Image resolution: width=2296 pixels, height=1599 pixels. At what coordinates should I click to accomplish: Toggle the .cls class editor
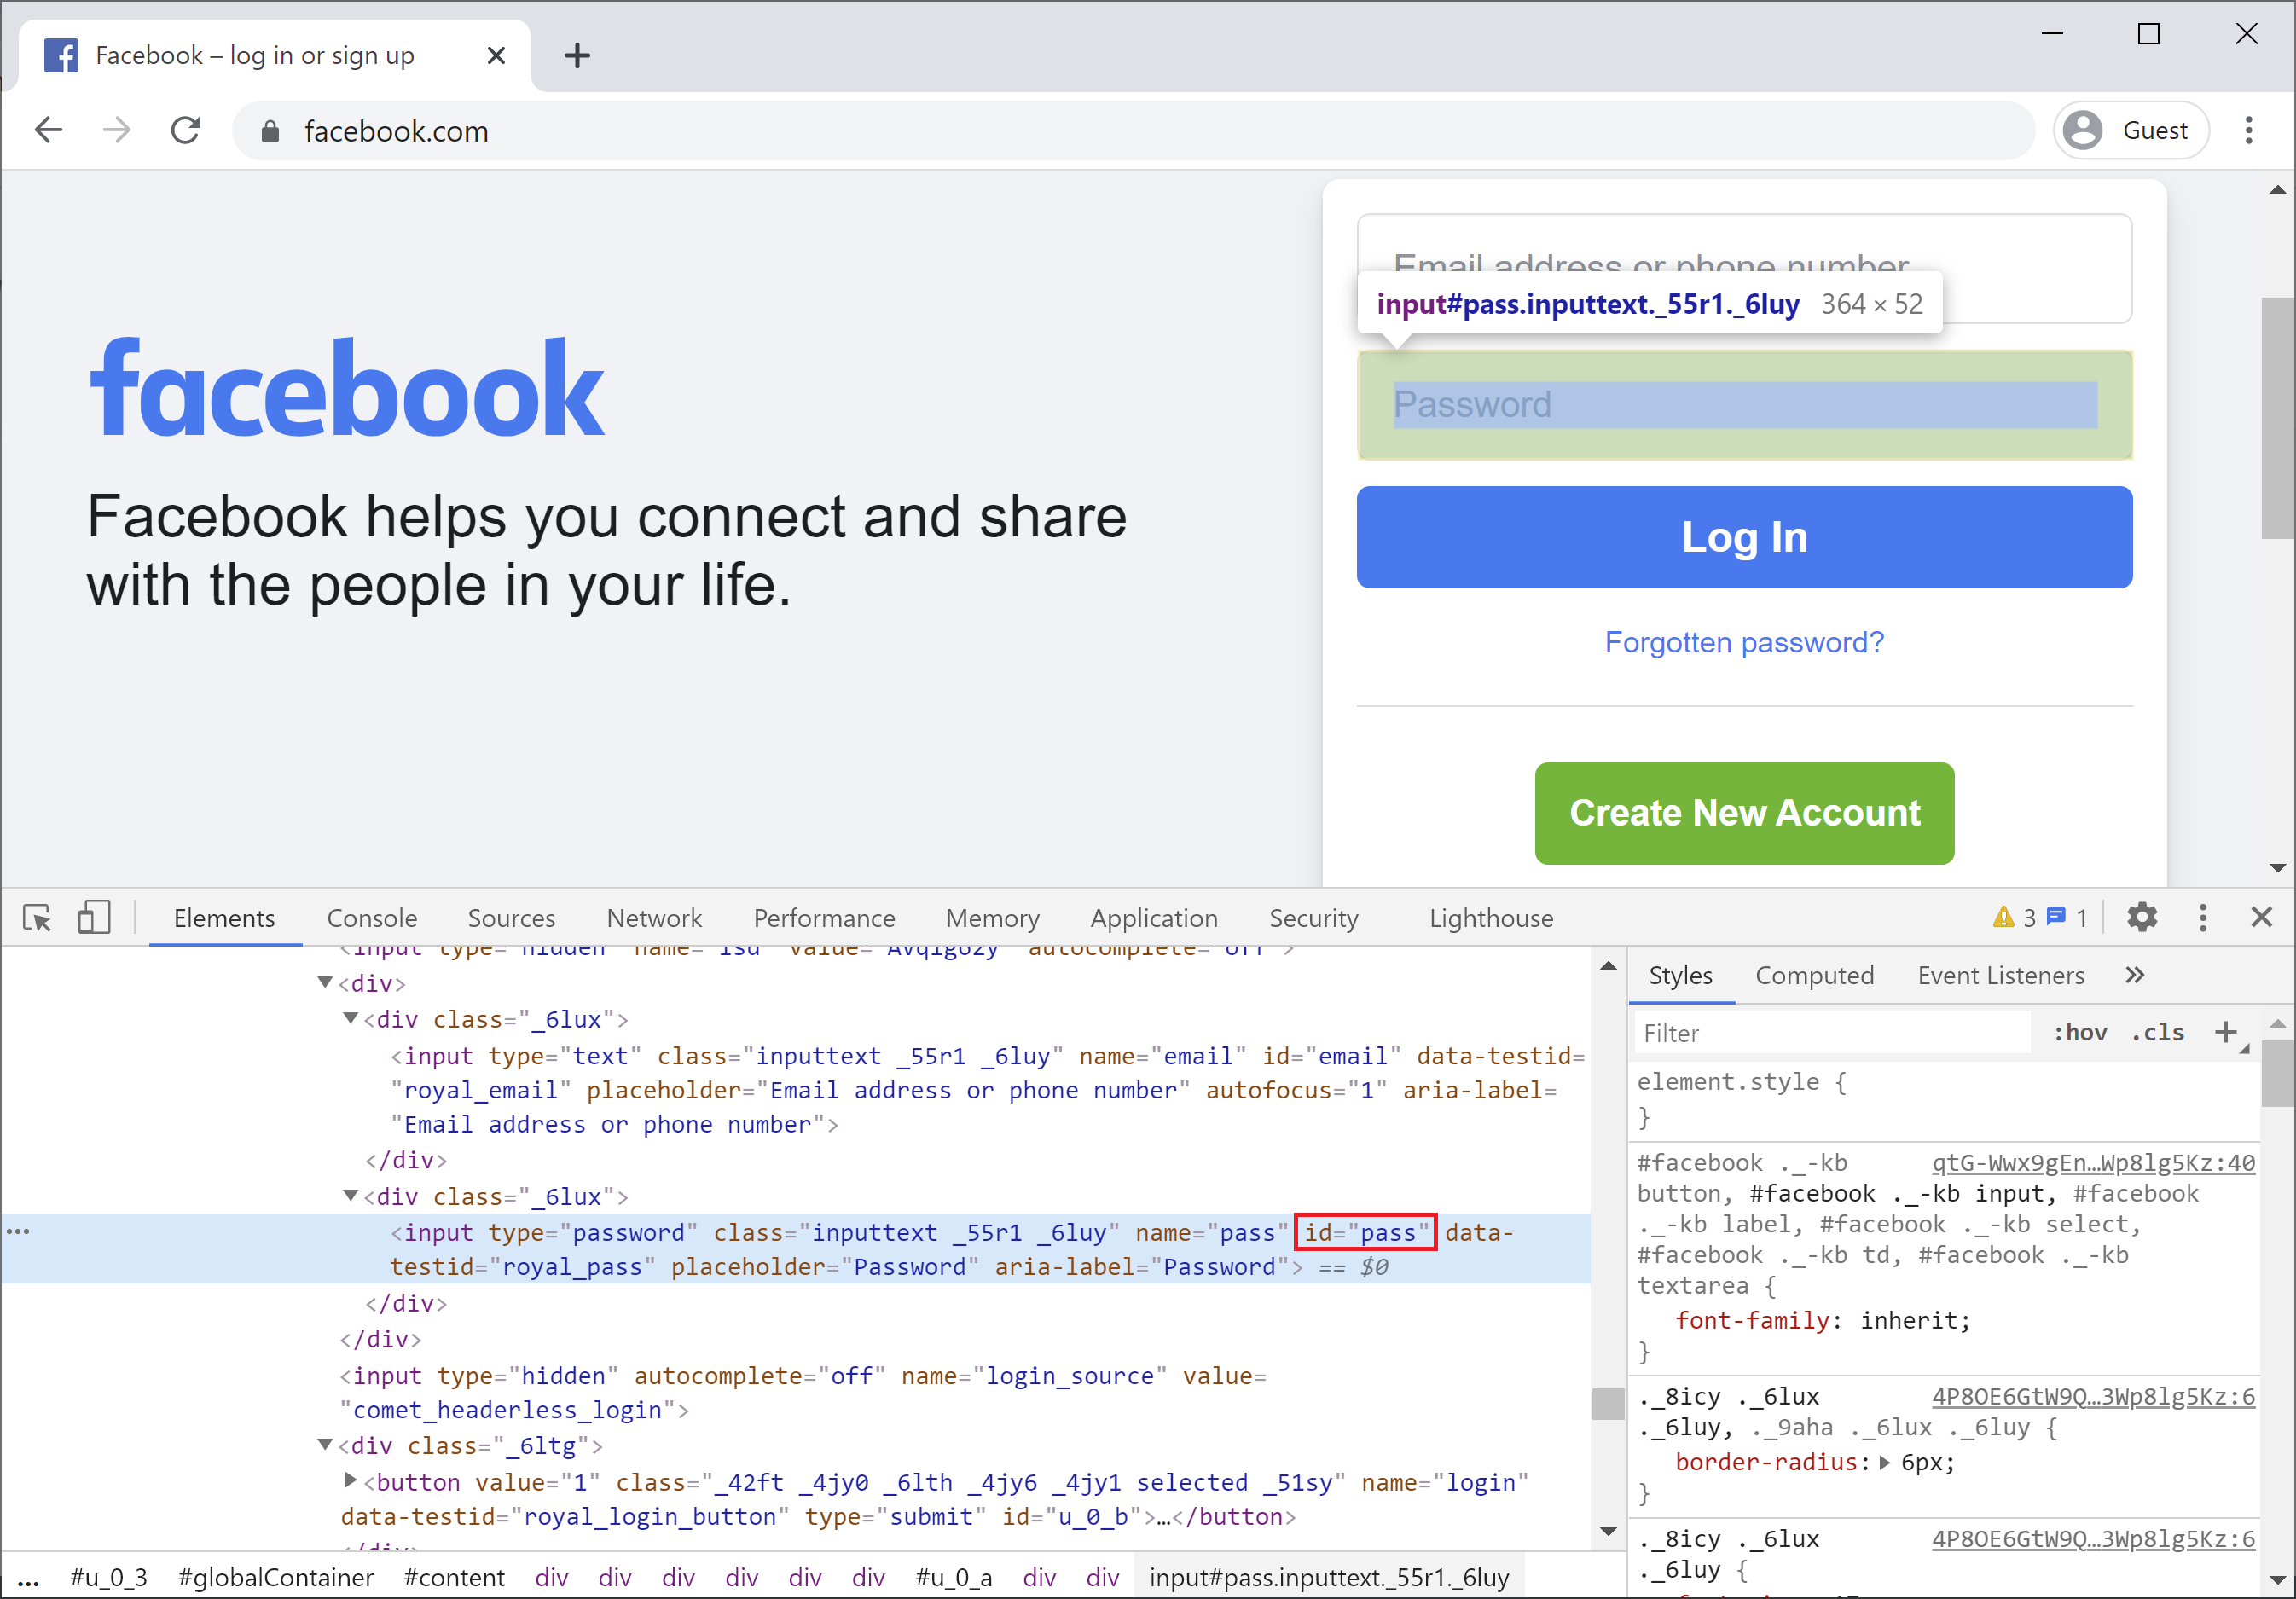2157,1032
